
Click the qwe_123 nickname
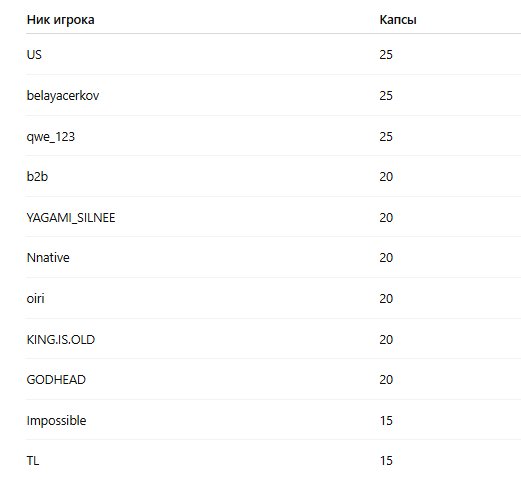pyautogui.click(x=51, y=137)
